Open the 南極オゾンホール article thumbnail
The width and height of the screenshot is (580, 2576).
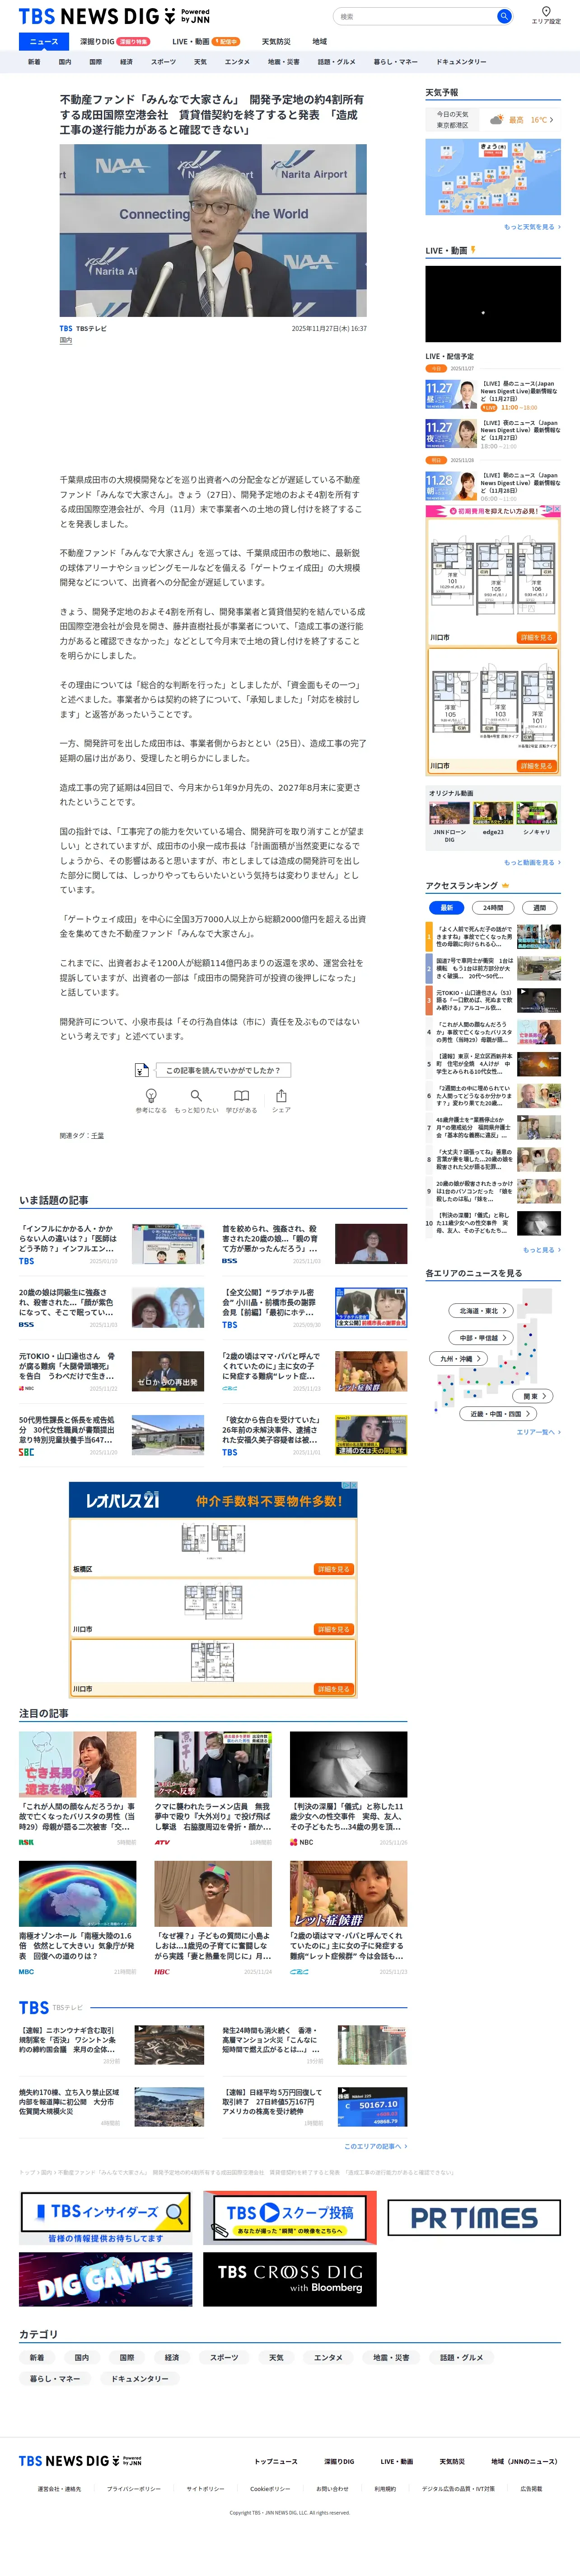[78, 1893]
